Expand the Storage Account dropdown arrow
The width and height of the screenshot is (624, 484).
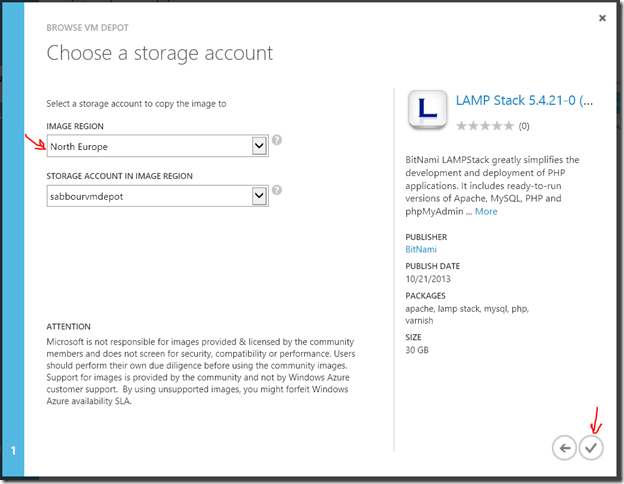[x=259, y=196]
